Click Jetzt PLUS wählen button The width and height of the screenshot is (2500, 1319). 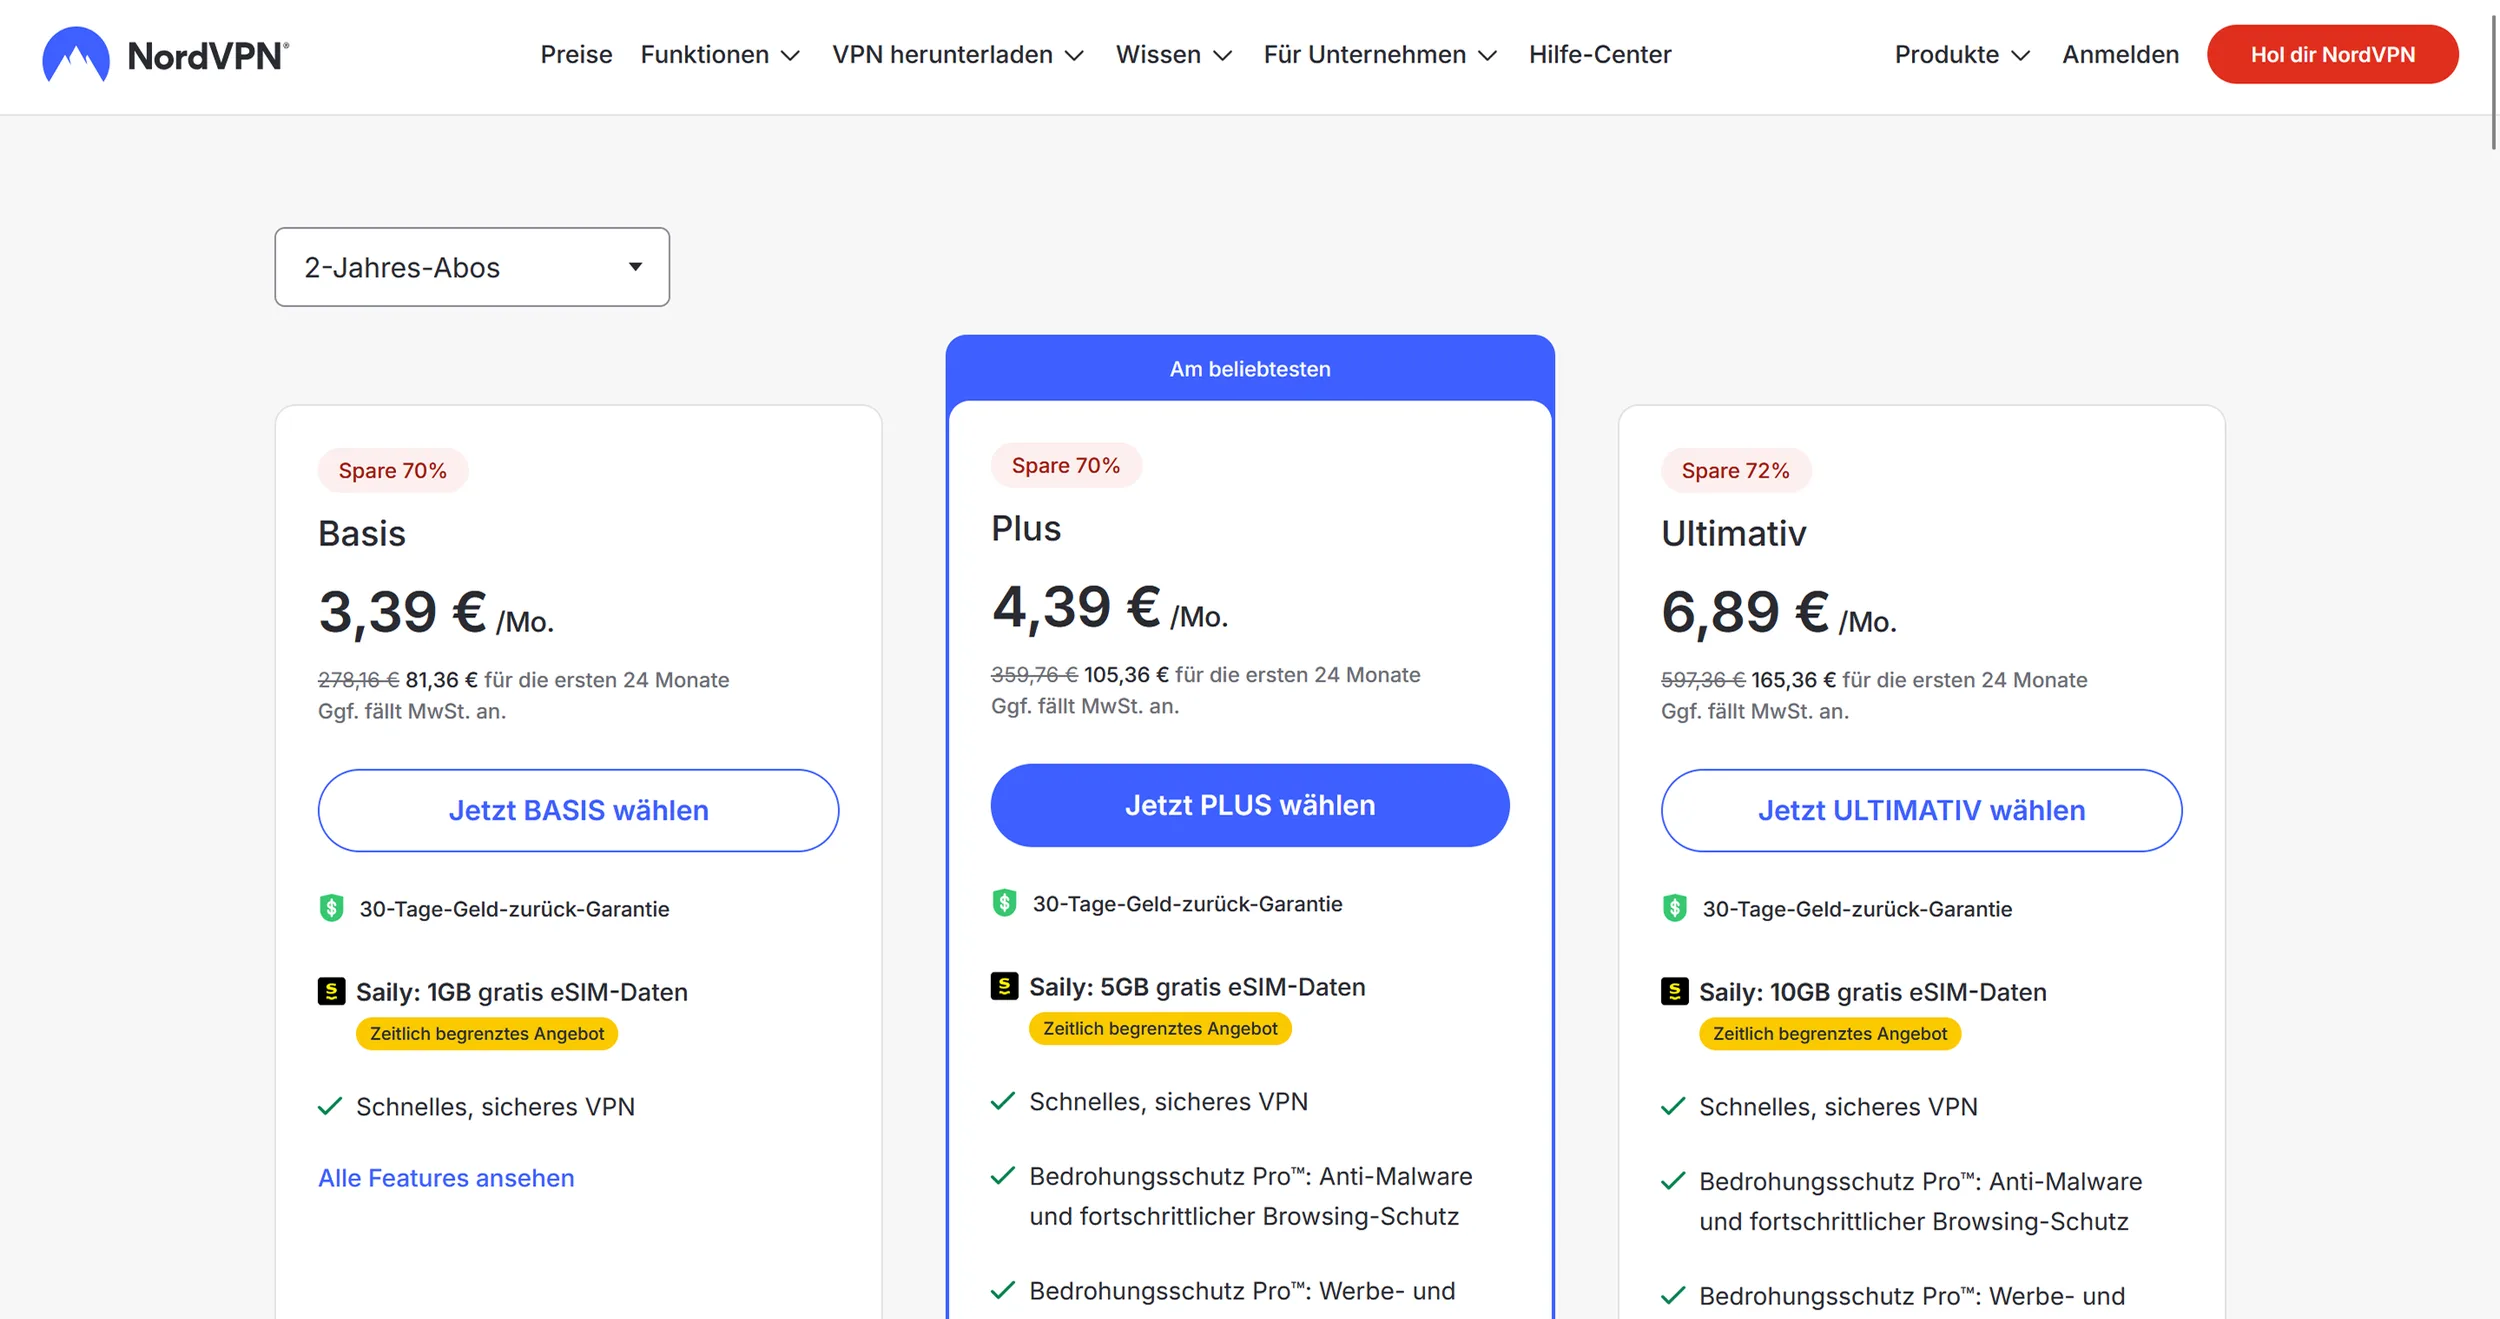[x=1250, y=805]
